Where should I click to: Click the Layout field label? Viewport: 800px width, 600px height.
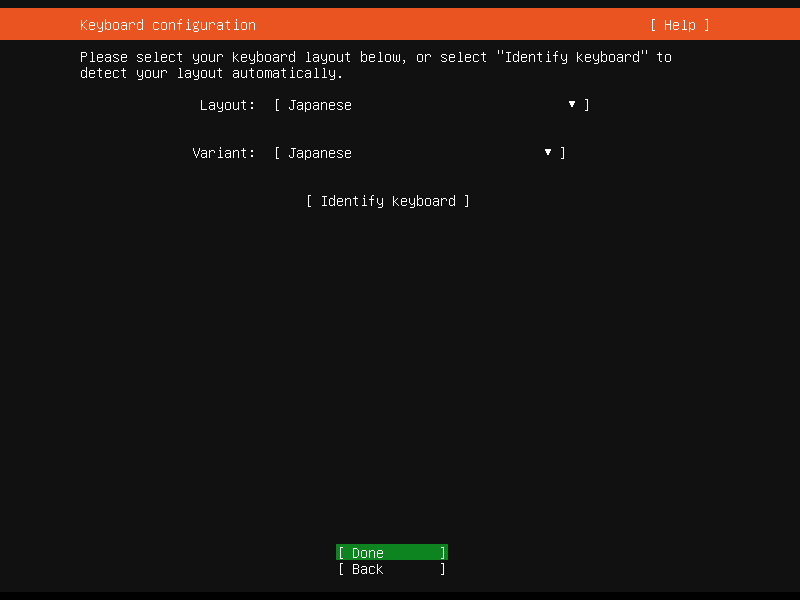click(x=227, y=104)
